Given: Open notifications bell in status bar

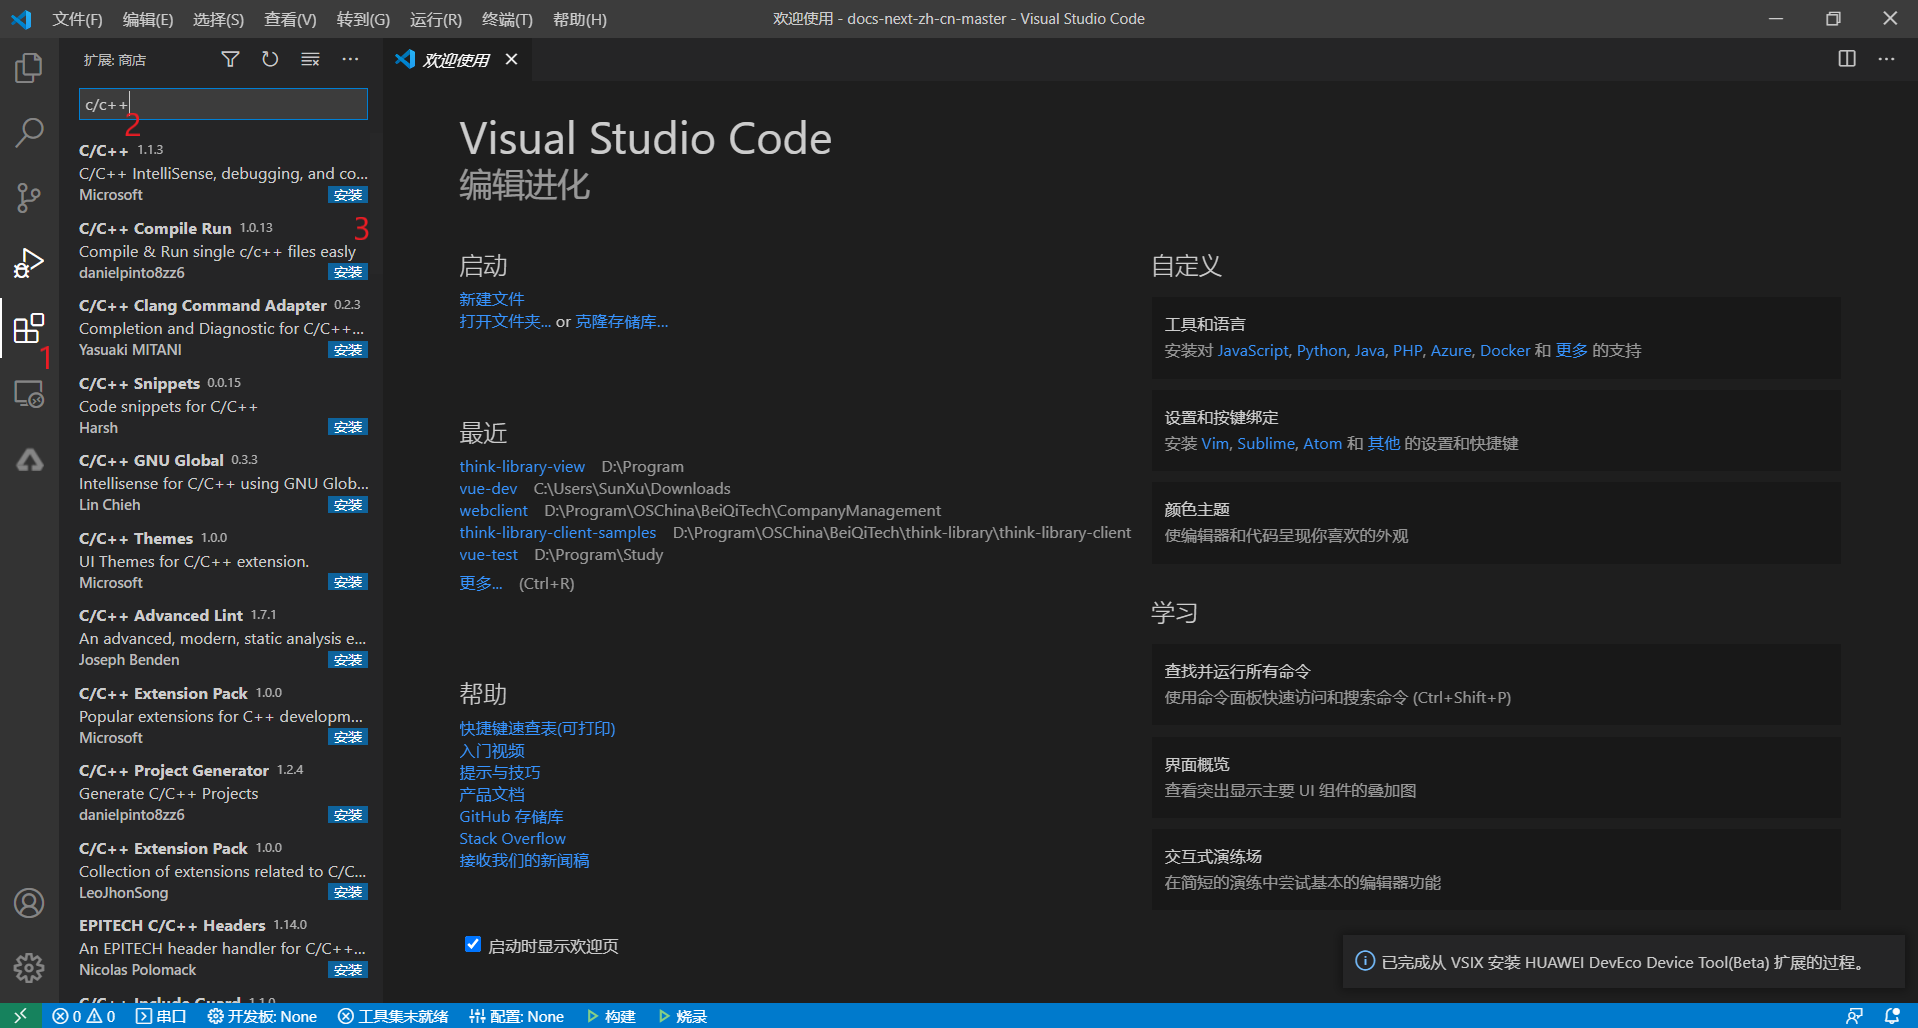Looking at the screenshot, I should coord(1892,1016).
